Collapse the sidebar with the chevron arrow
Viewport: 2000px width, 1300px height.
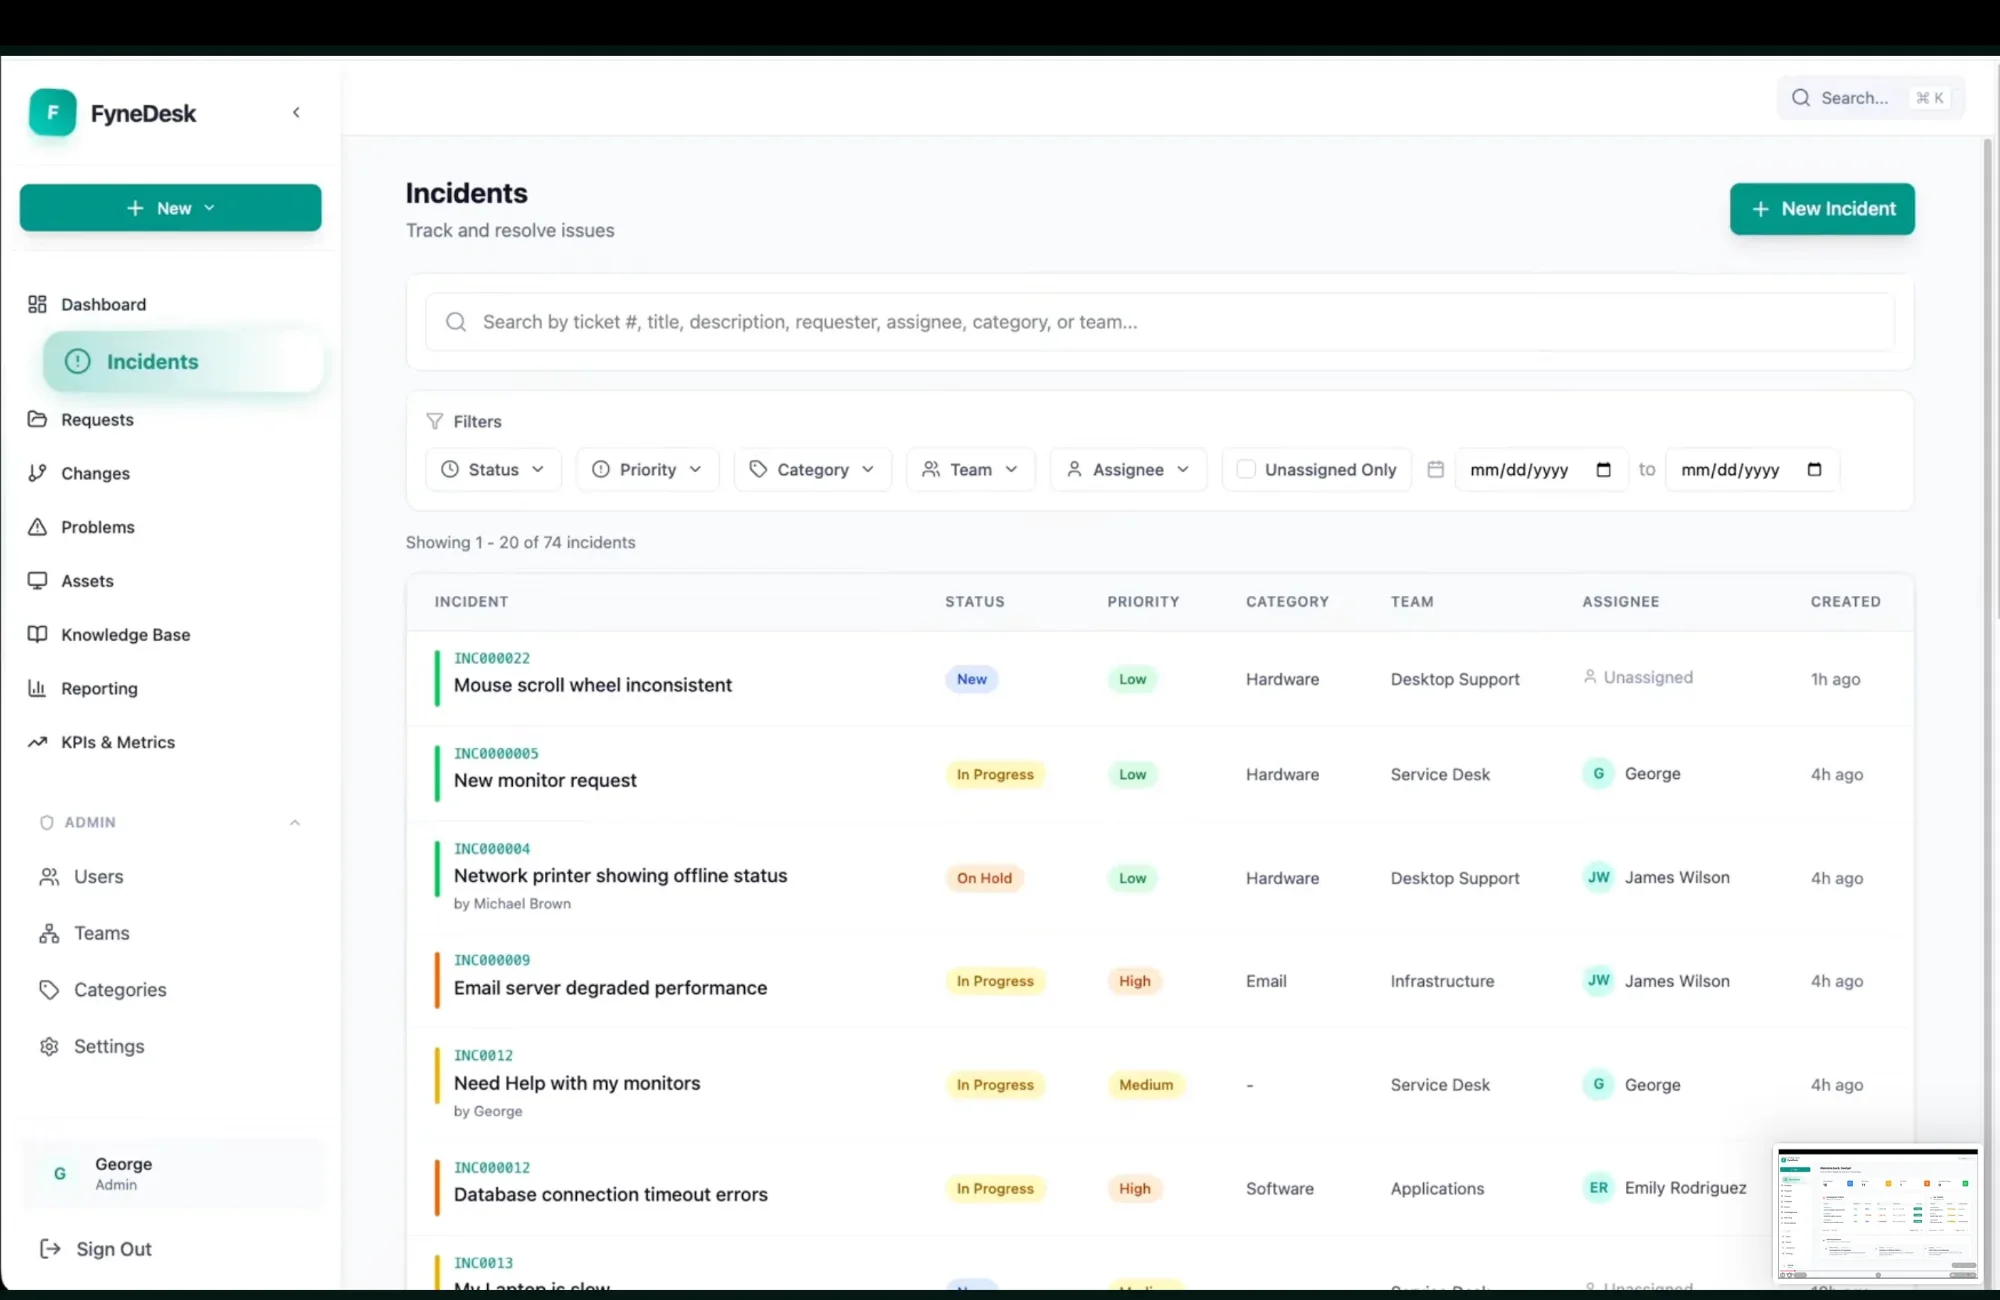tap(296, 113)
